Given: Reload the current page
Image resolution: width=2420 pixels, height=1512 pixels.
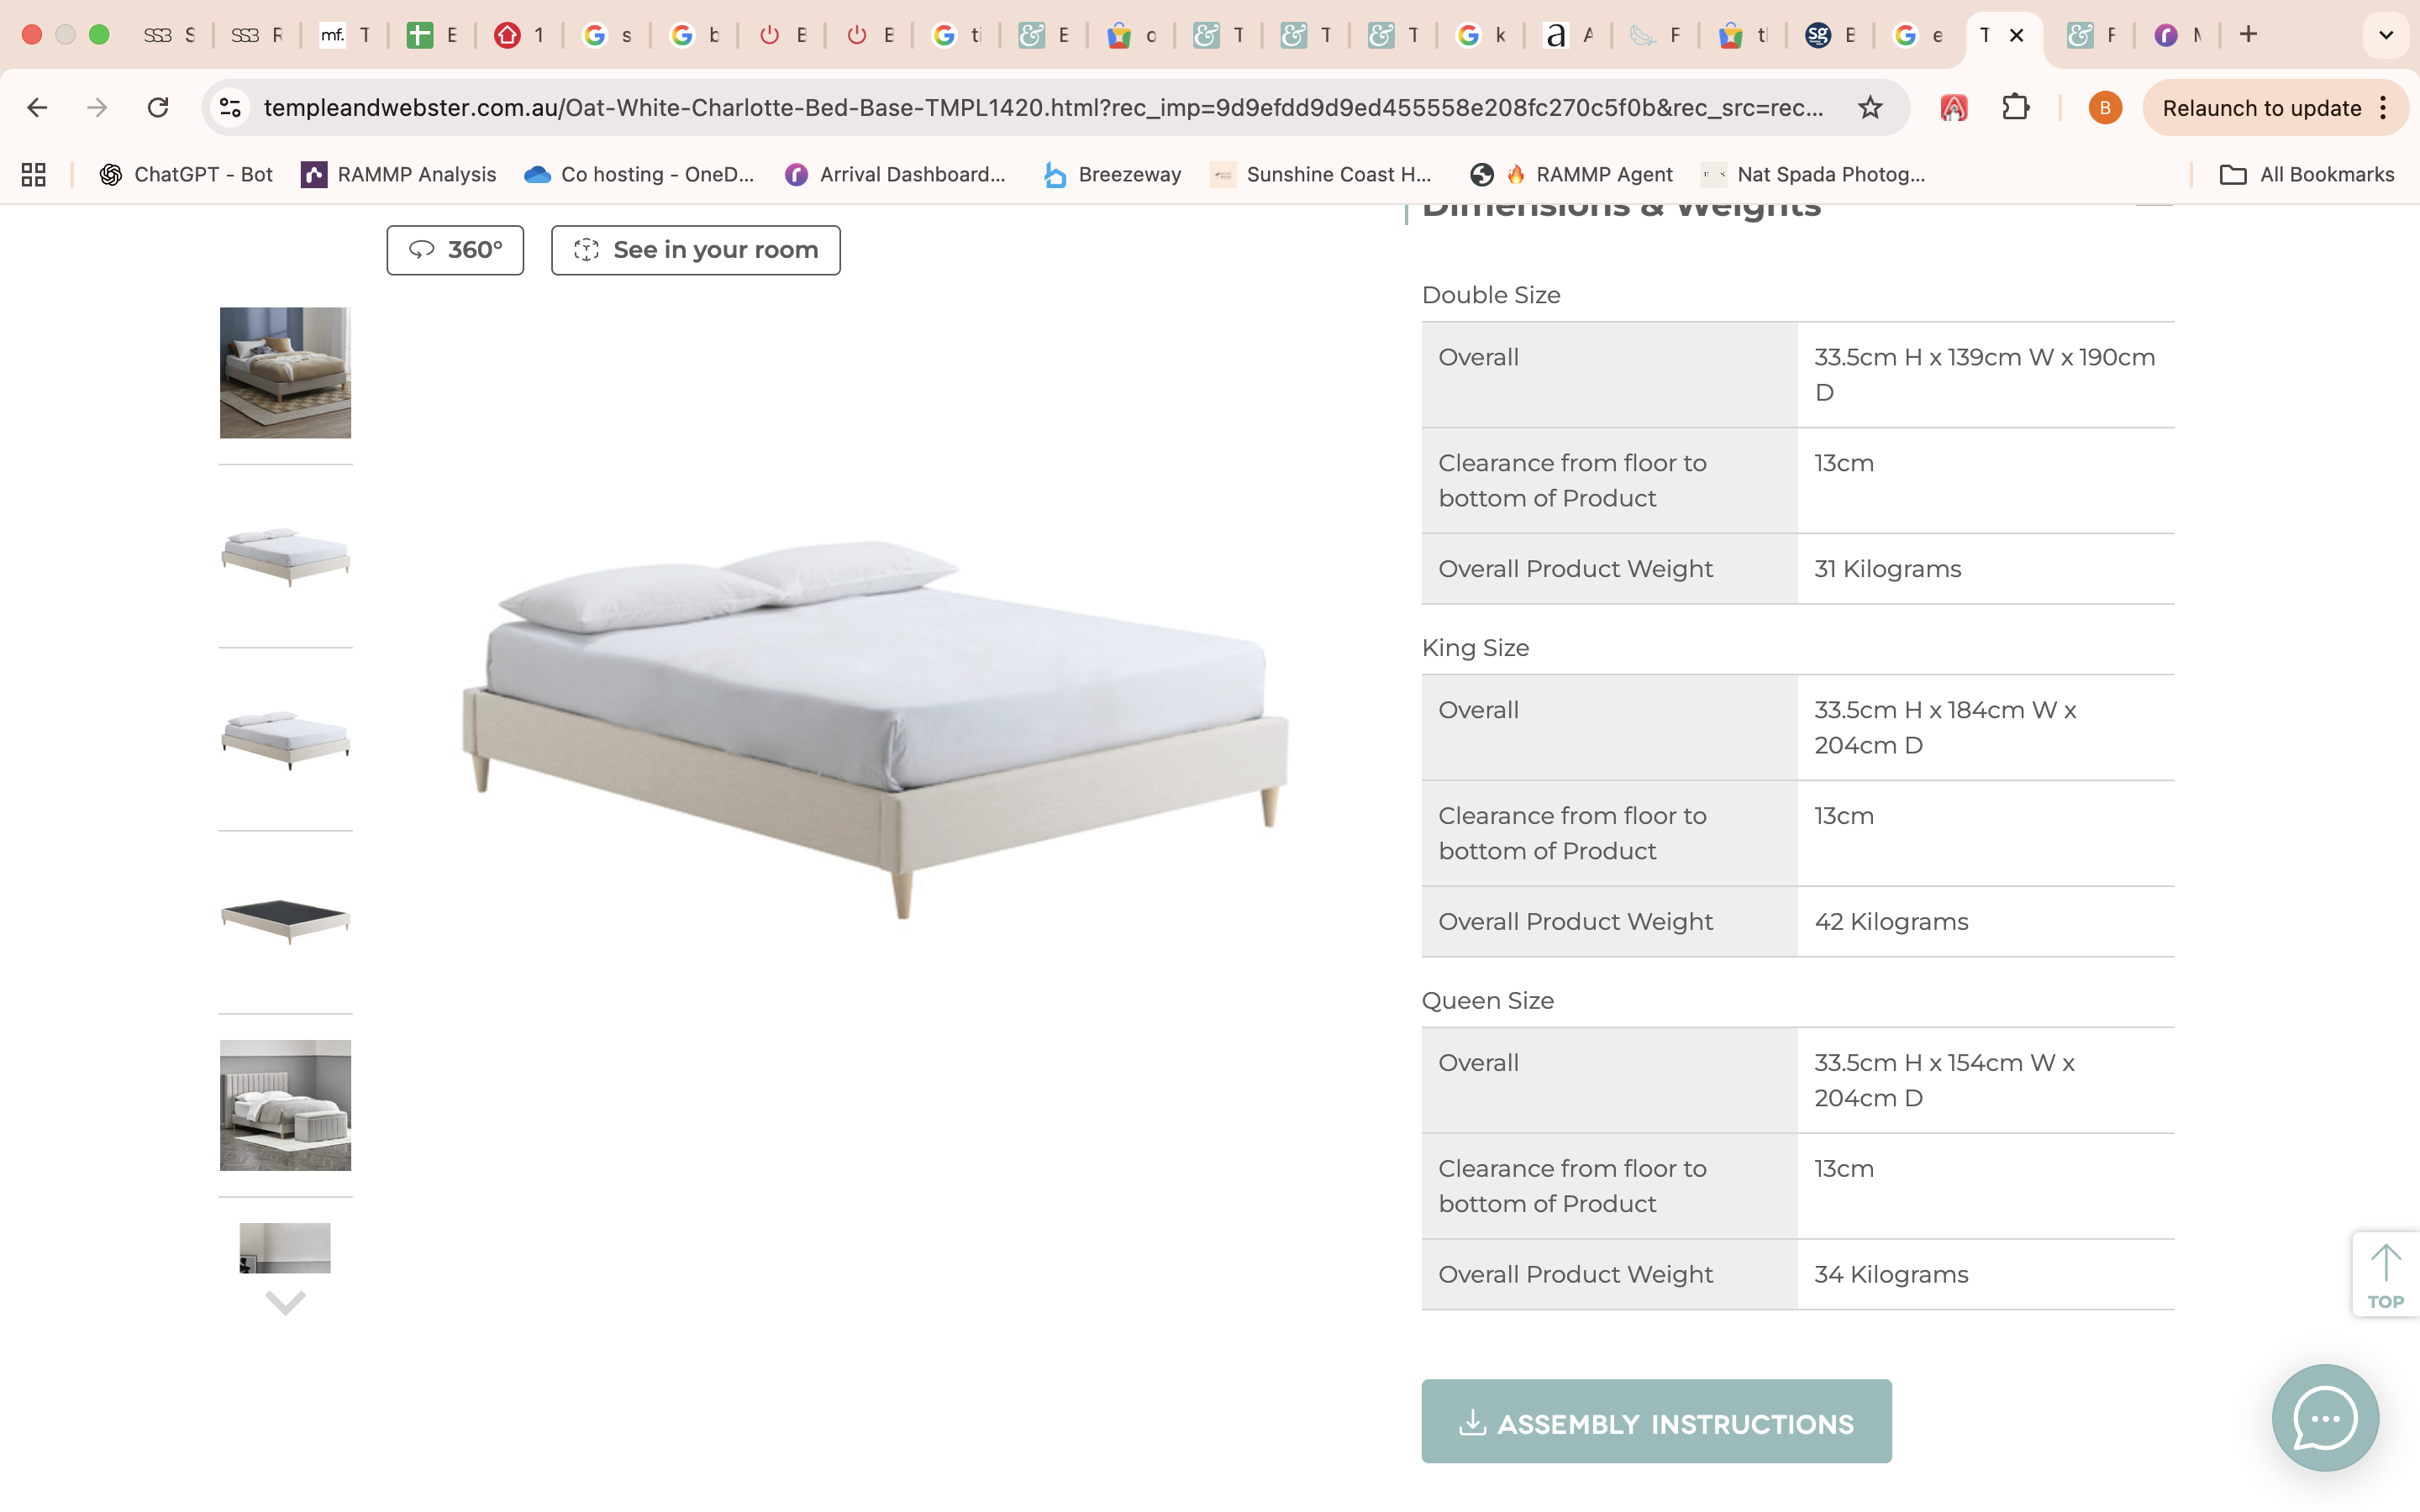Looking at the screenshot, I should (158, 108).
